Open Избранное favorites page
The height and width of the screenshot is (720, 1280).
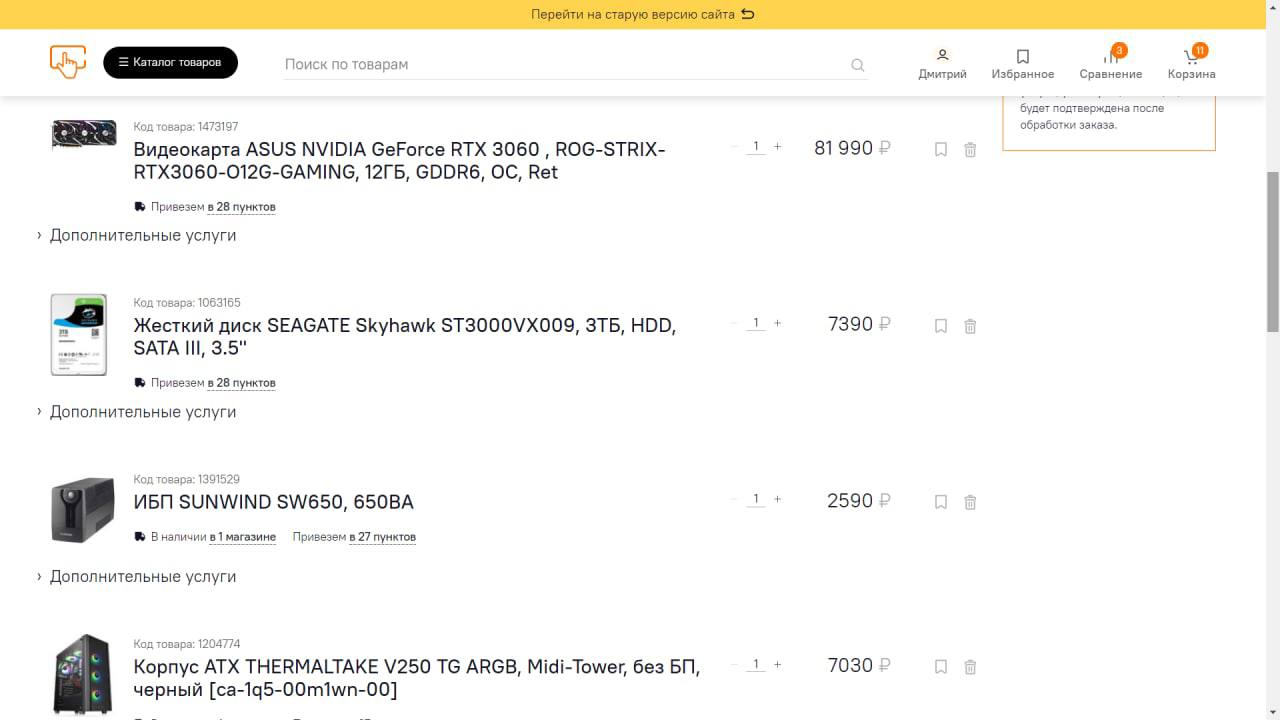pos(1022,64)
